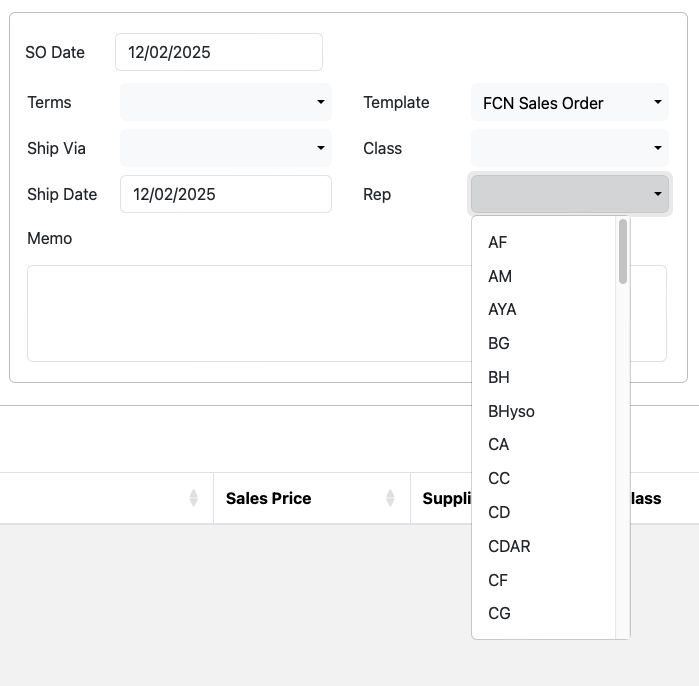Select AF from the Rep list
Viewport: 699px width, 686px height.
498,242
